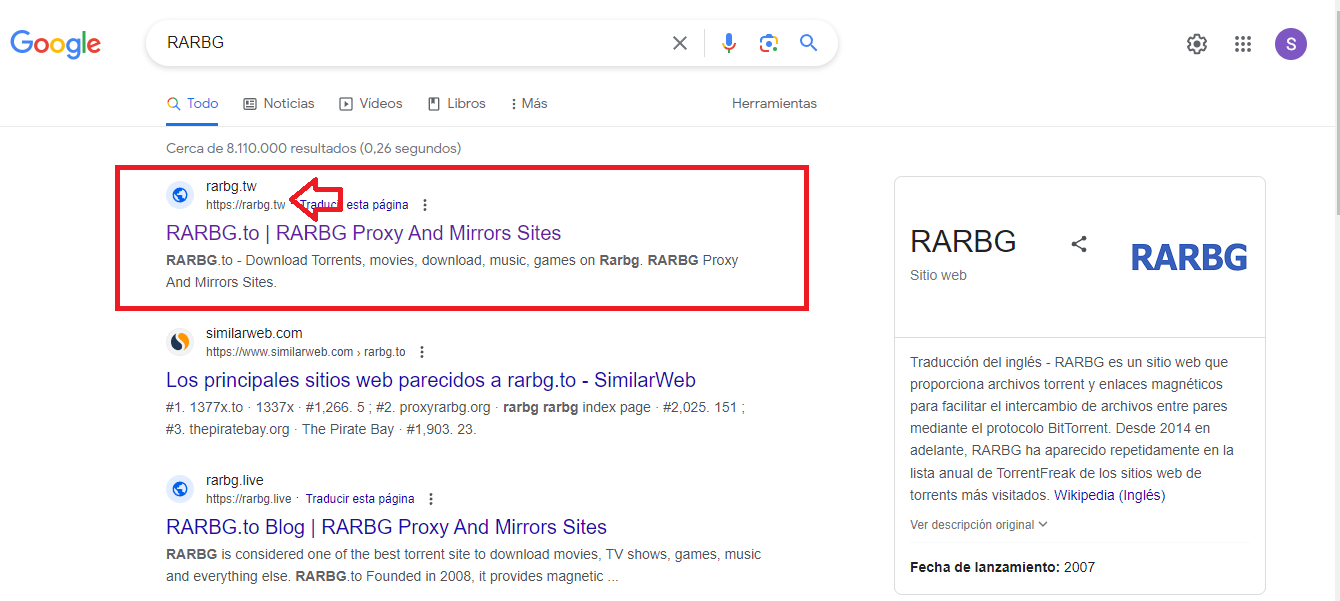
Task: Open the Más dropdown menu
Action: 529,104
